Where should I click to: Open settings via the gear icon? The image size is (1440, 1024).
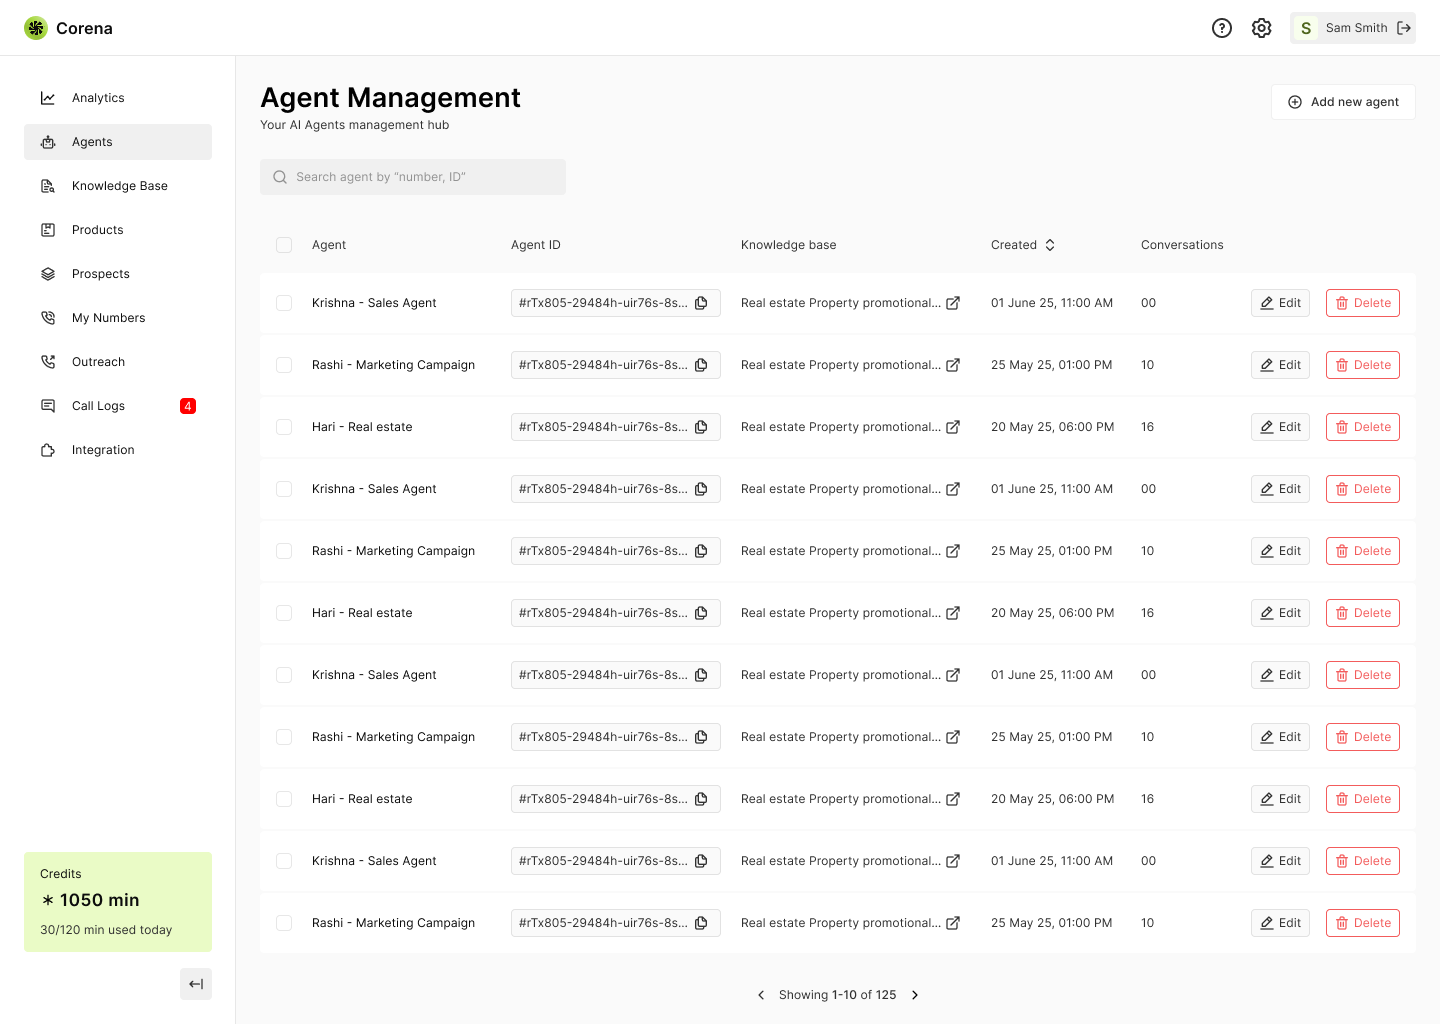point(1261,28)
